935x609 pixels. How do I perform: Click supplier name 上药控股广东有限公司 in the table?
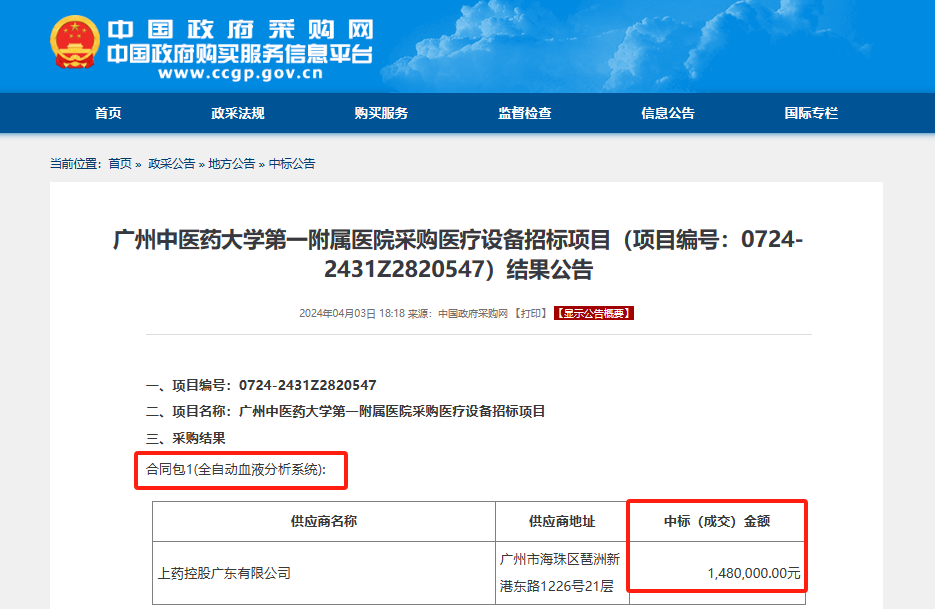point(224,573)
